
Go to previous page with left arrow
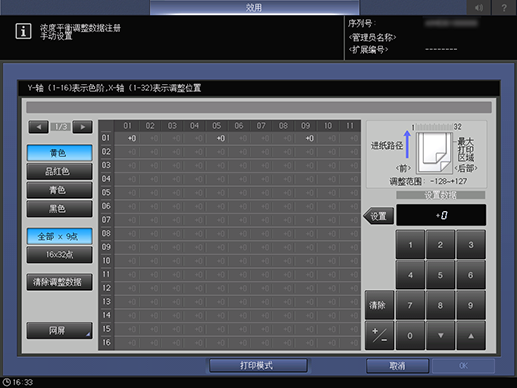tap(38, 127)
